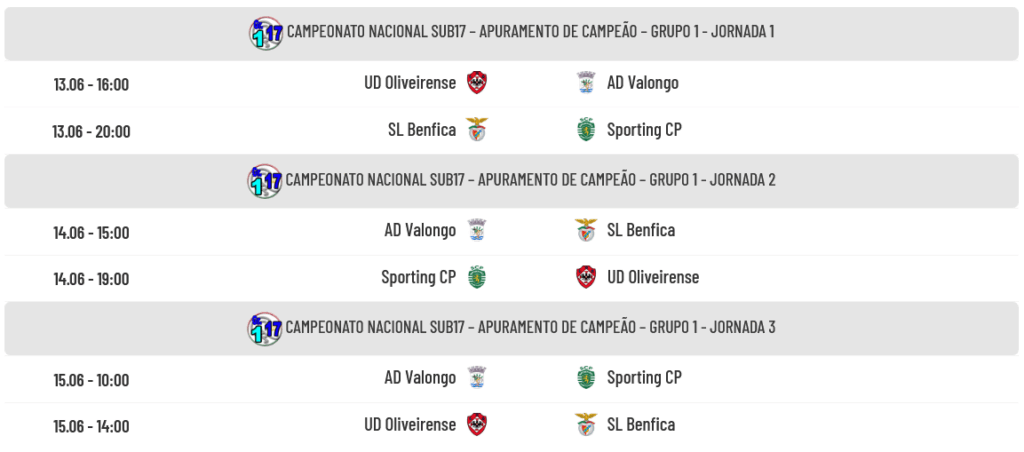Click the 13.06 - 20:00 match time
Screen dimensions: 1024x452
click(x=91, y=131)
